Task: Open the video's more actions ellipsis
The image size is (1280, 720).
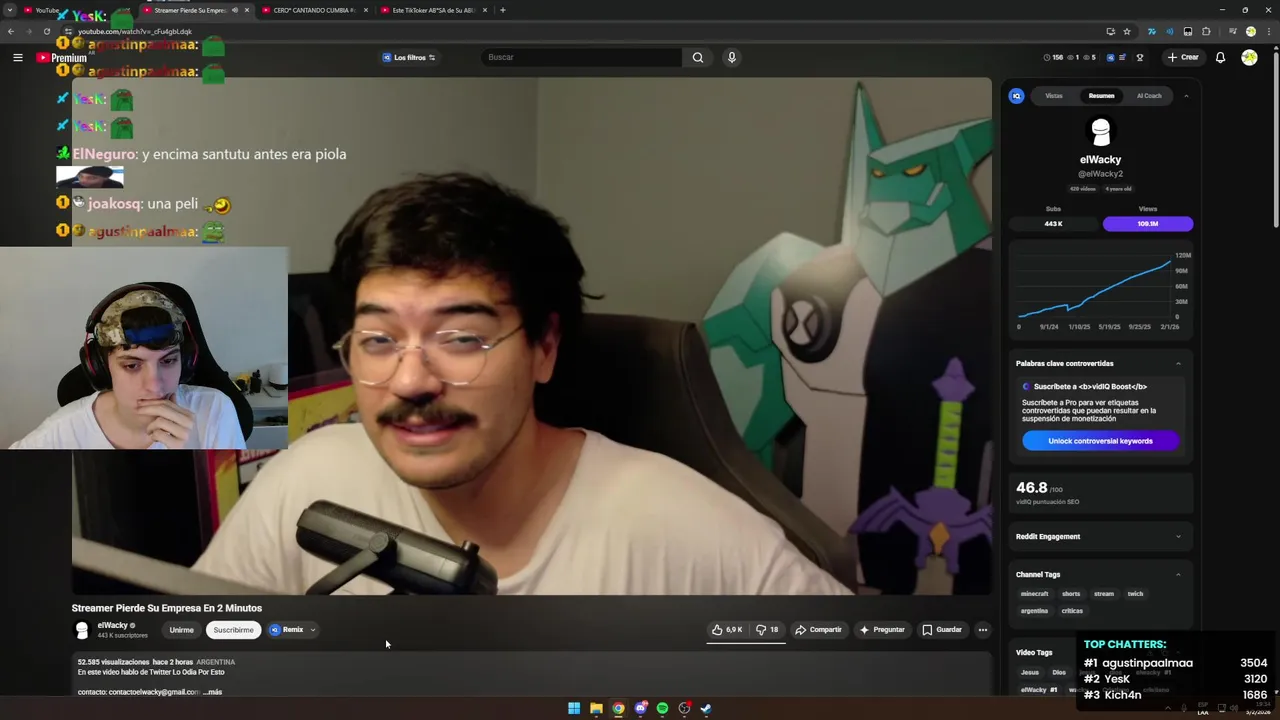Action: [x=983, y=630]
